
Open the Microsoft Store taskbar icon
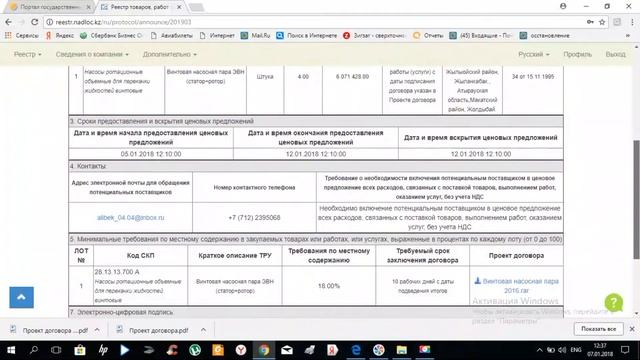[x=80, y=350]
